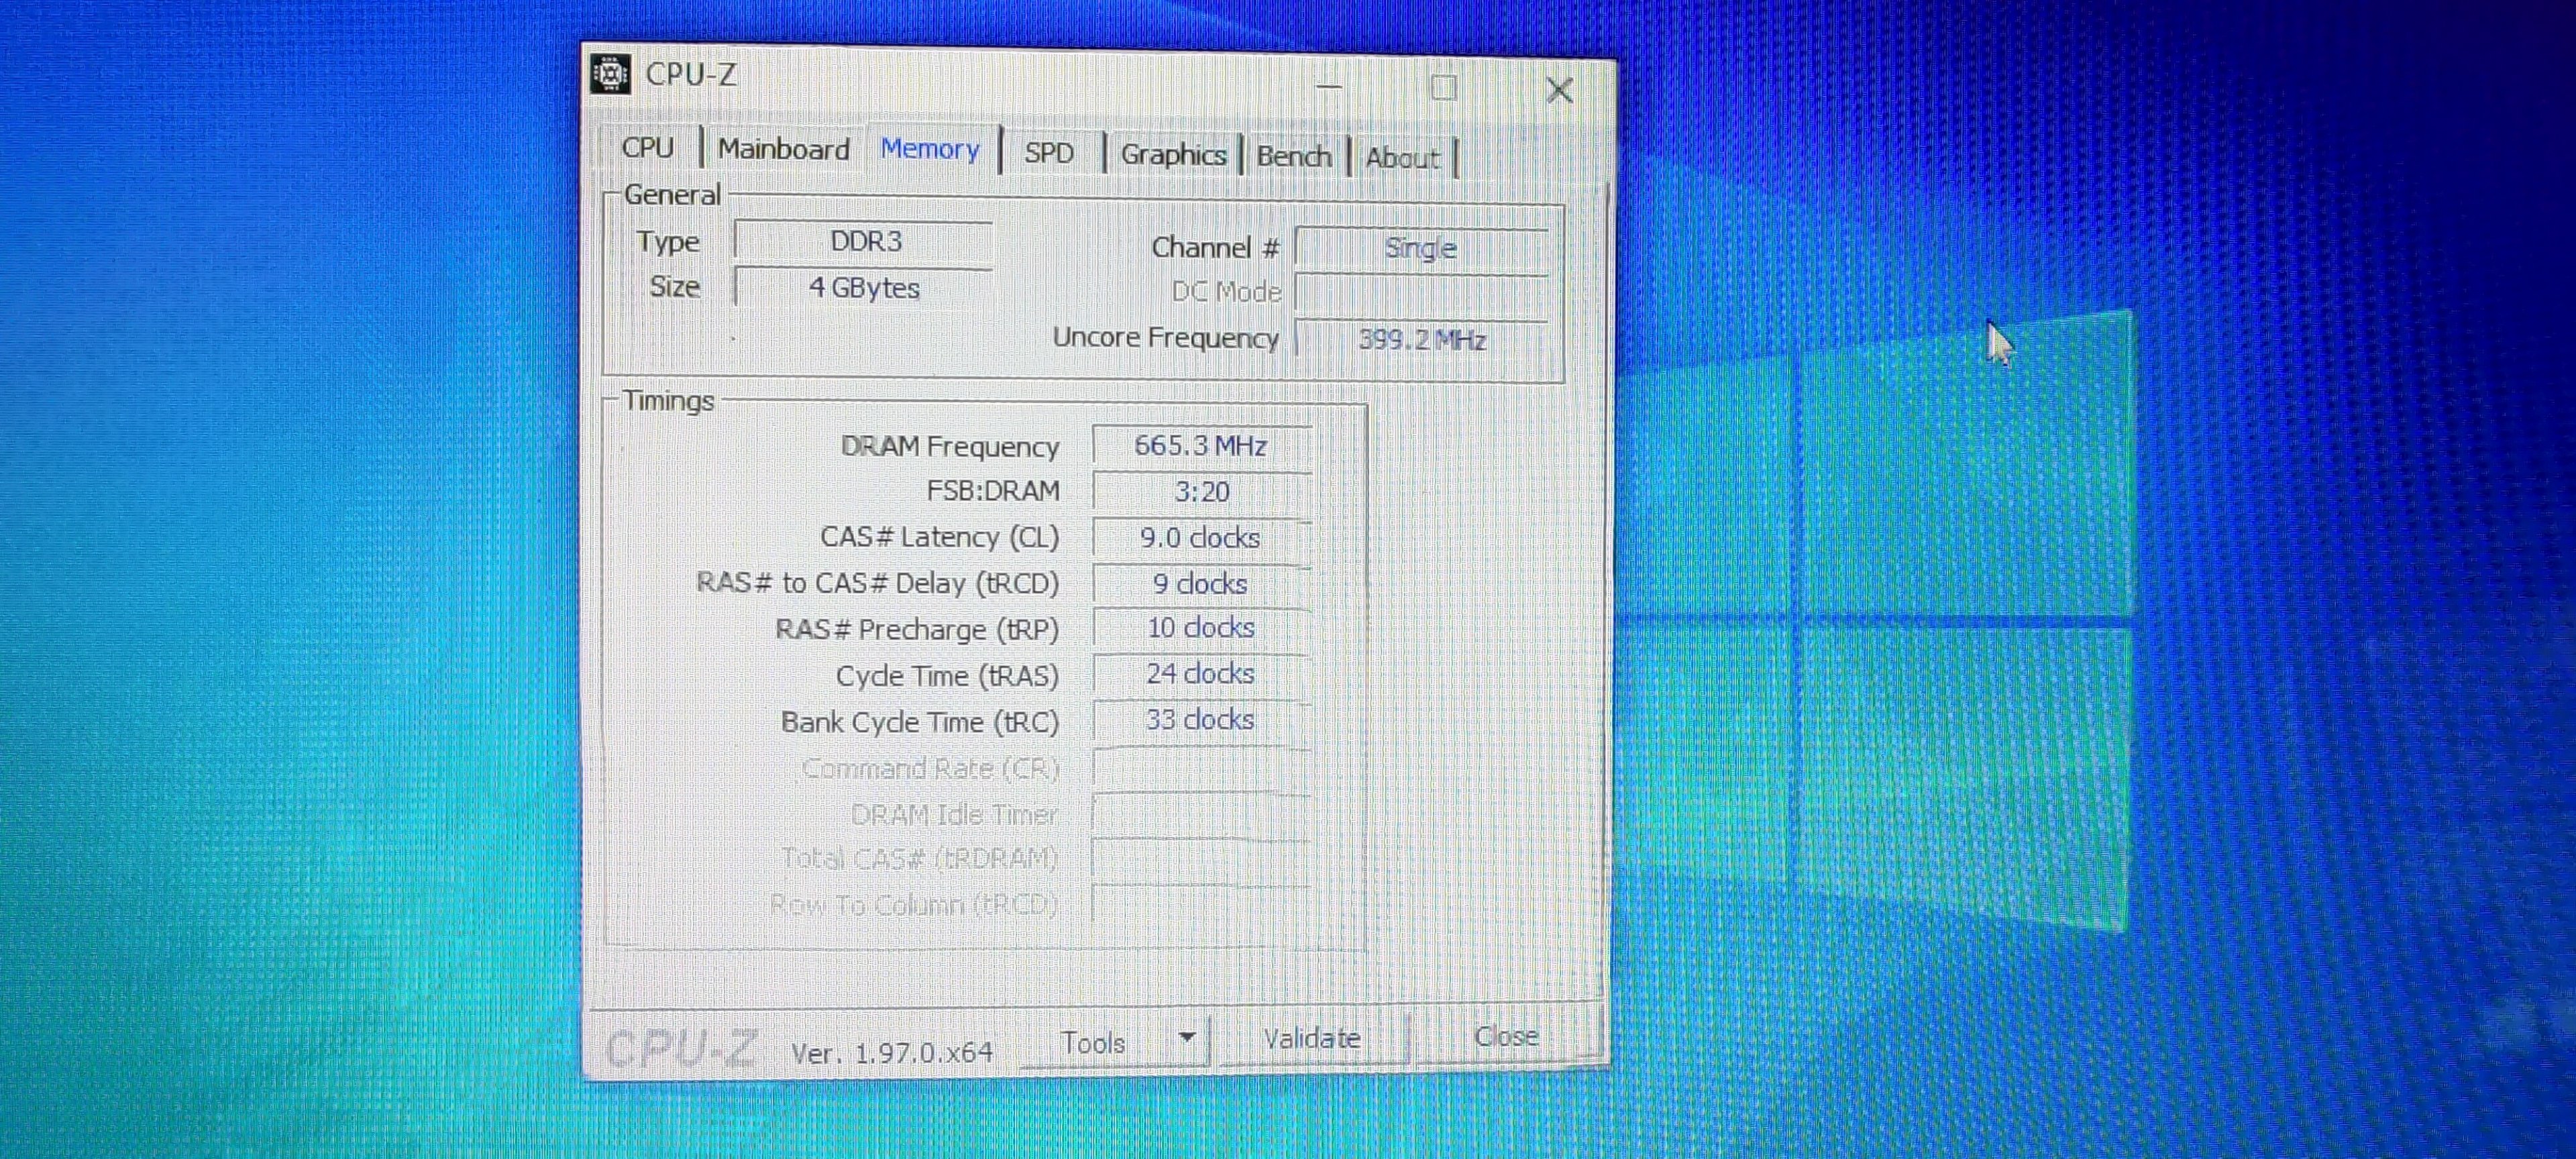
Task: Click the Size field showing 4 GBytes
Action: (865, 287)
